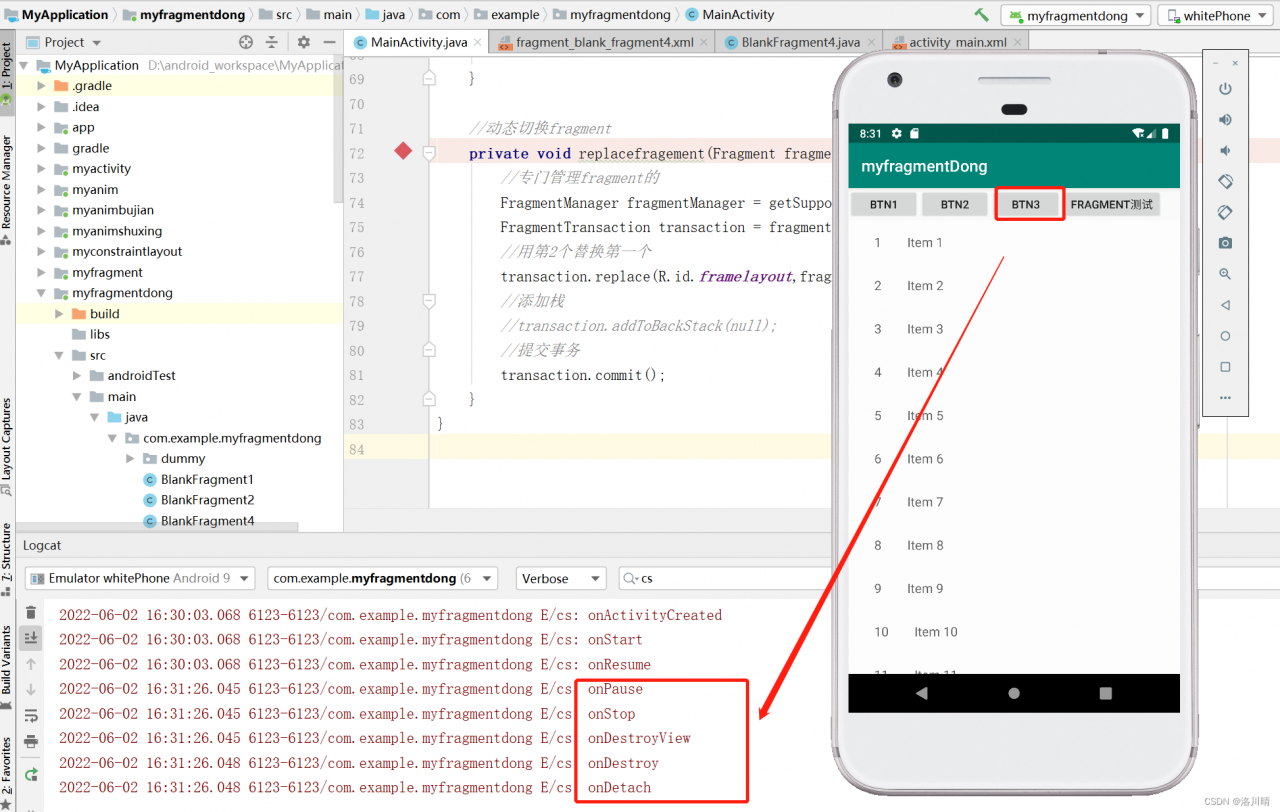Screen dimensions: 1280x812
Task: Switch to the MainActivity.java tab
Action: pyautogui.click(x=418, y=42)
